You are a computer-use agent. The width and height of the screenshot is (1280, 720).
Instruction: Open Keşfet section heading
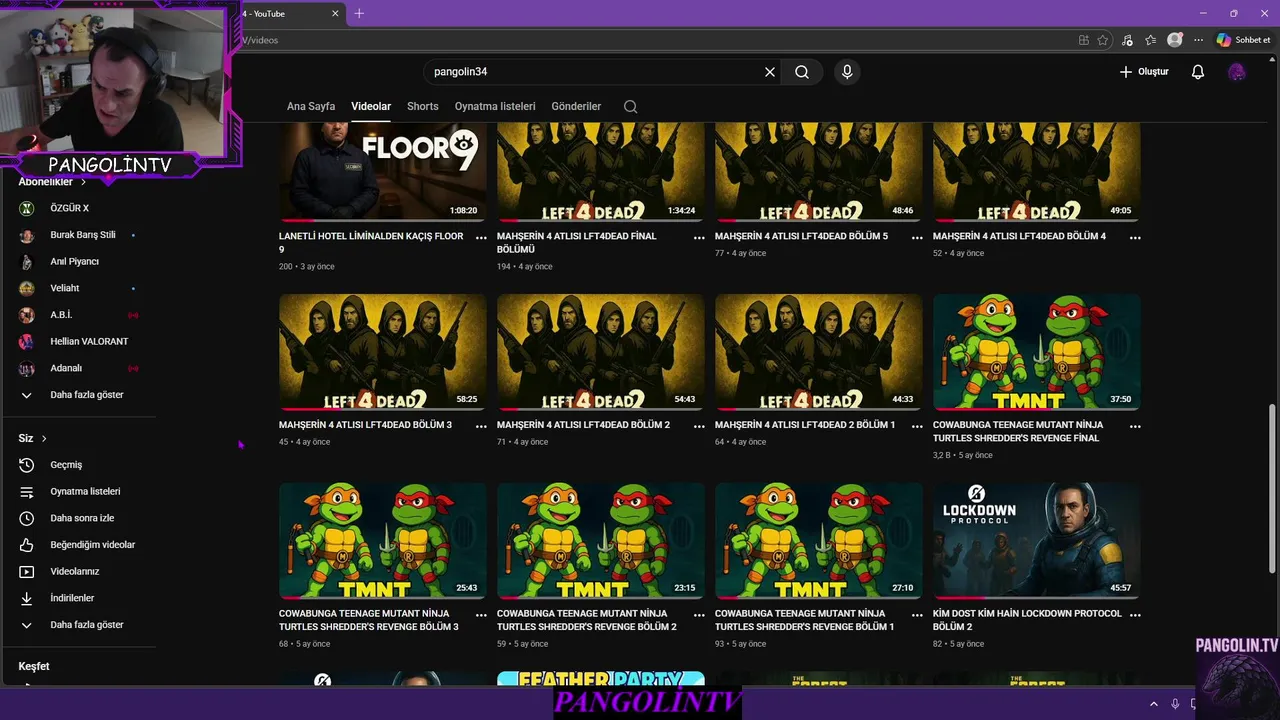pos(34,667)
